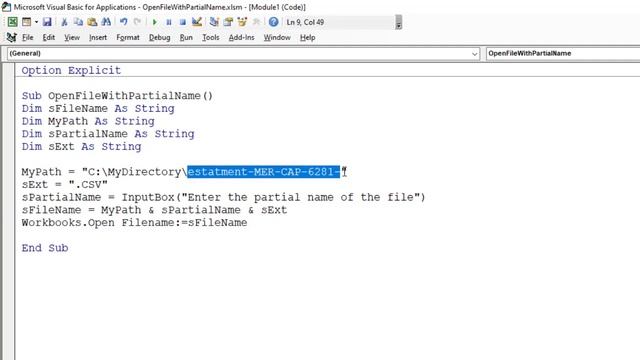Open Visual Basic Help question mark icon
Screen dimensions: 640x360
click(273, 22)
